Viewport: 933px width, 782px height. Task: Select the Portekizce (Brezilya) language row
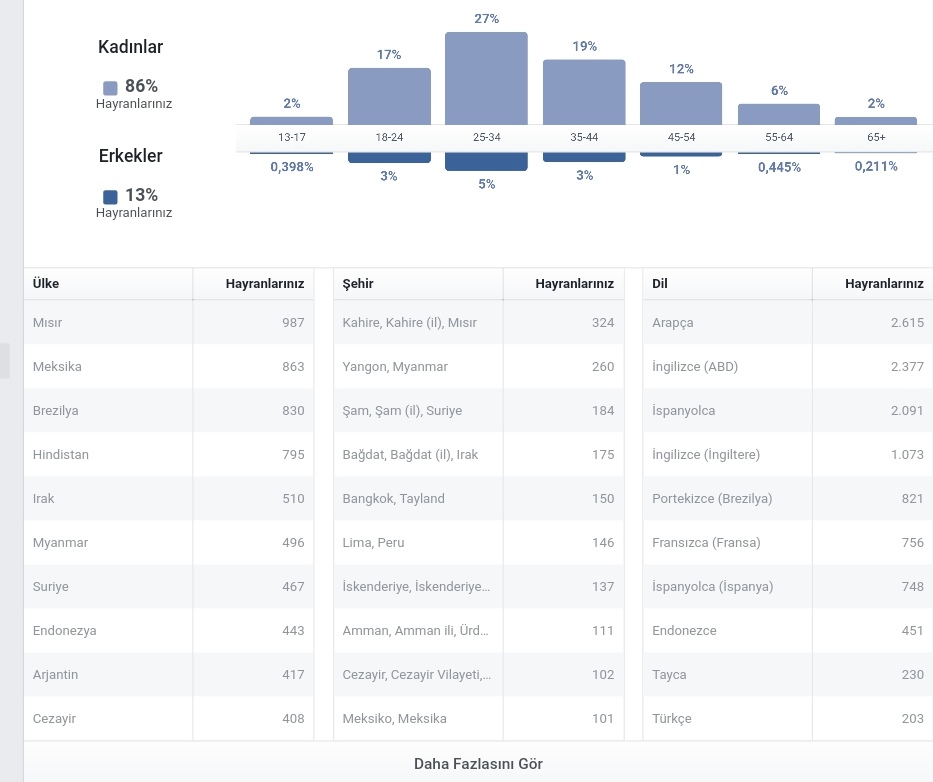[x=788, y=499]
